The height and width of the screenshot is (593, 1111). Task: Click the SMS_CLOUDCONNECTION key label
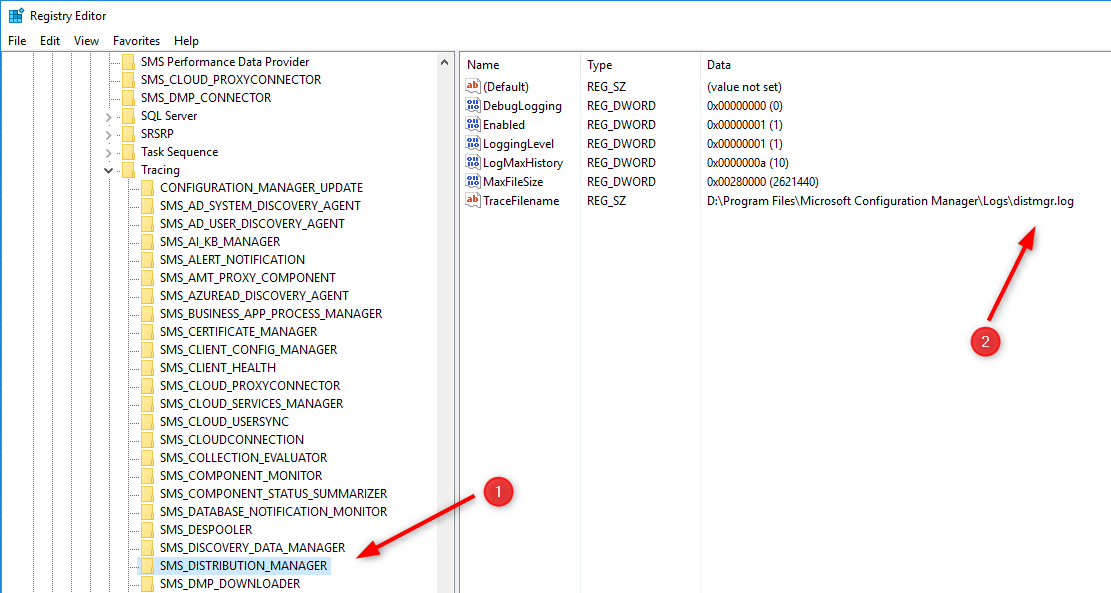pos(232,440)
